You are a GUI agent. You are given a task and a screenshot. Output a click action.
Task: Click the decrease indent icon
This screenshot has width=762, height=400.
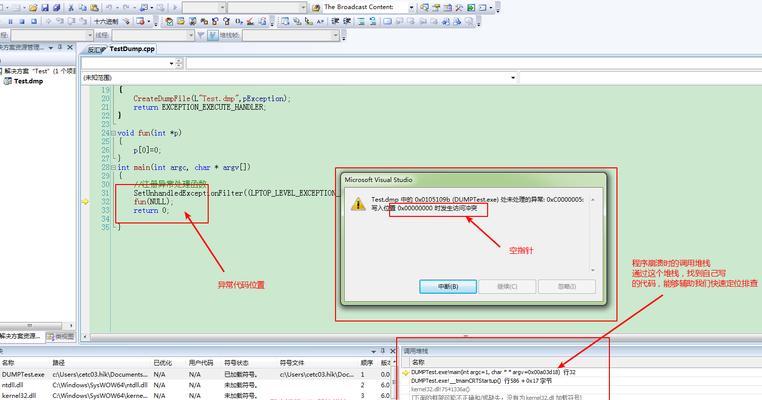[335, 21]
